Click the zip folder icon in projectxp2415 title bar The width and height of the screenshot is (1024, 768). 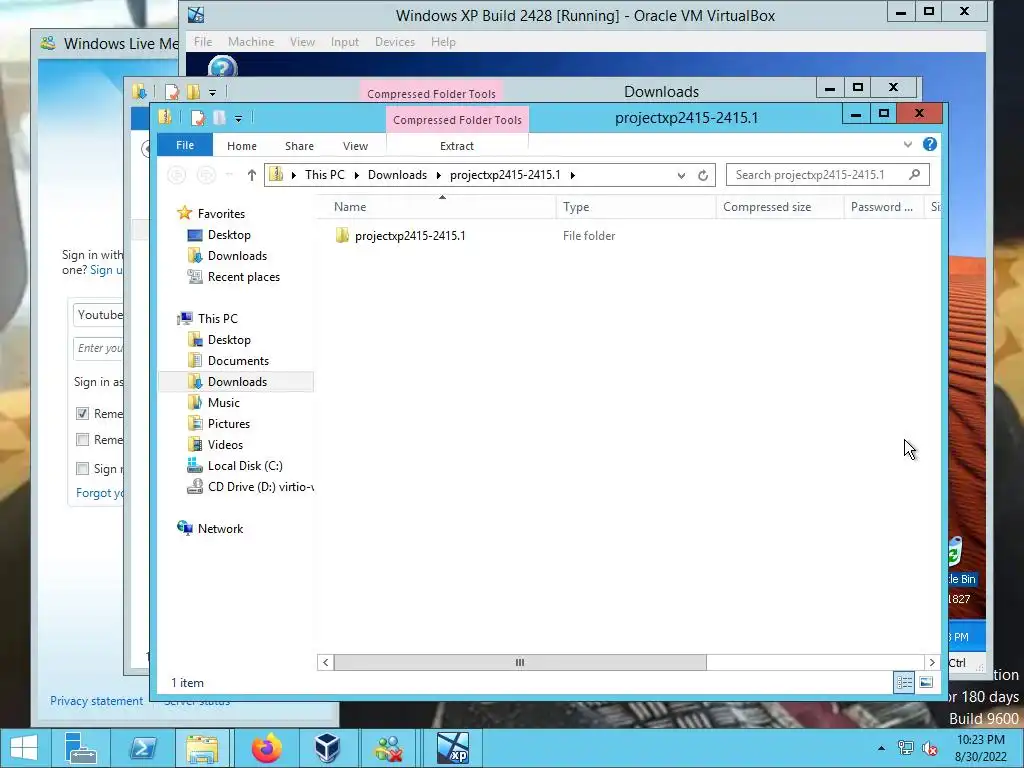165,118
